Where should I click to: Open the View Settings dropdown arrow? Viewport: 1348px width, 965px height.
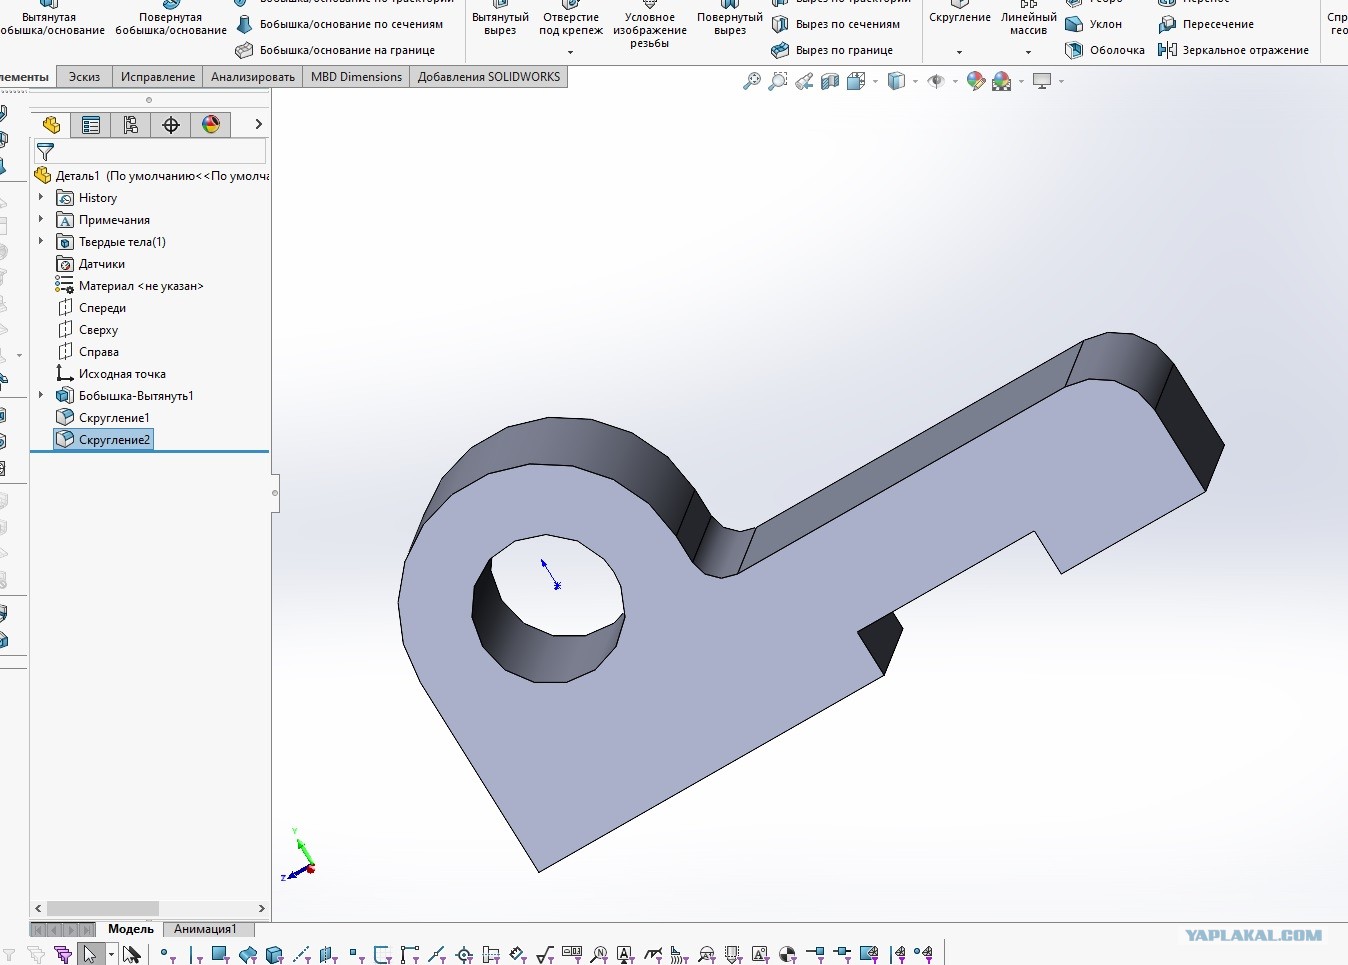click(1061, 81)
